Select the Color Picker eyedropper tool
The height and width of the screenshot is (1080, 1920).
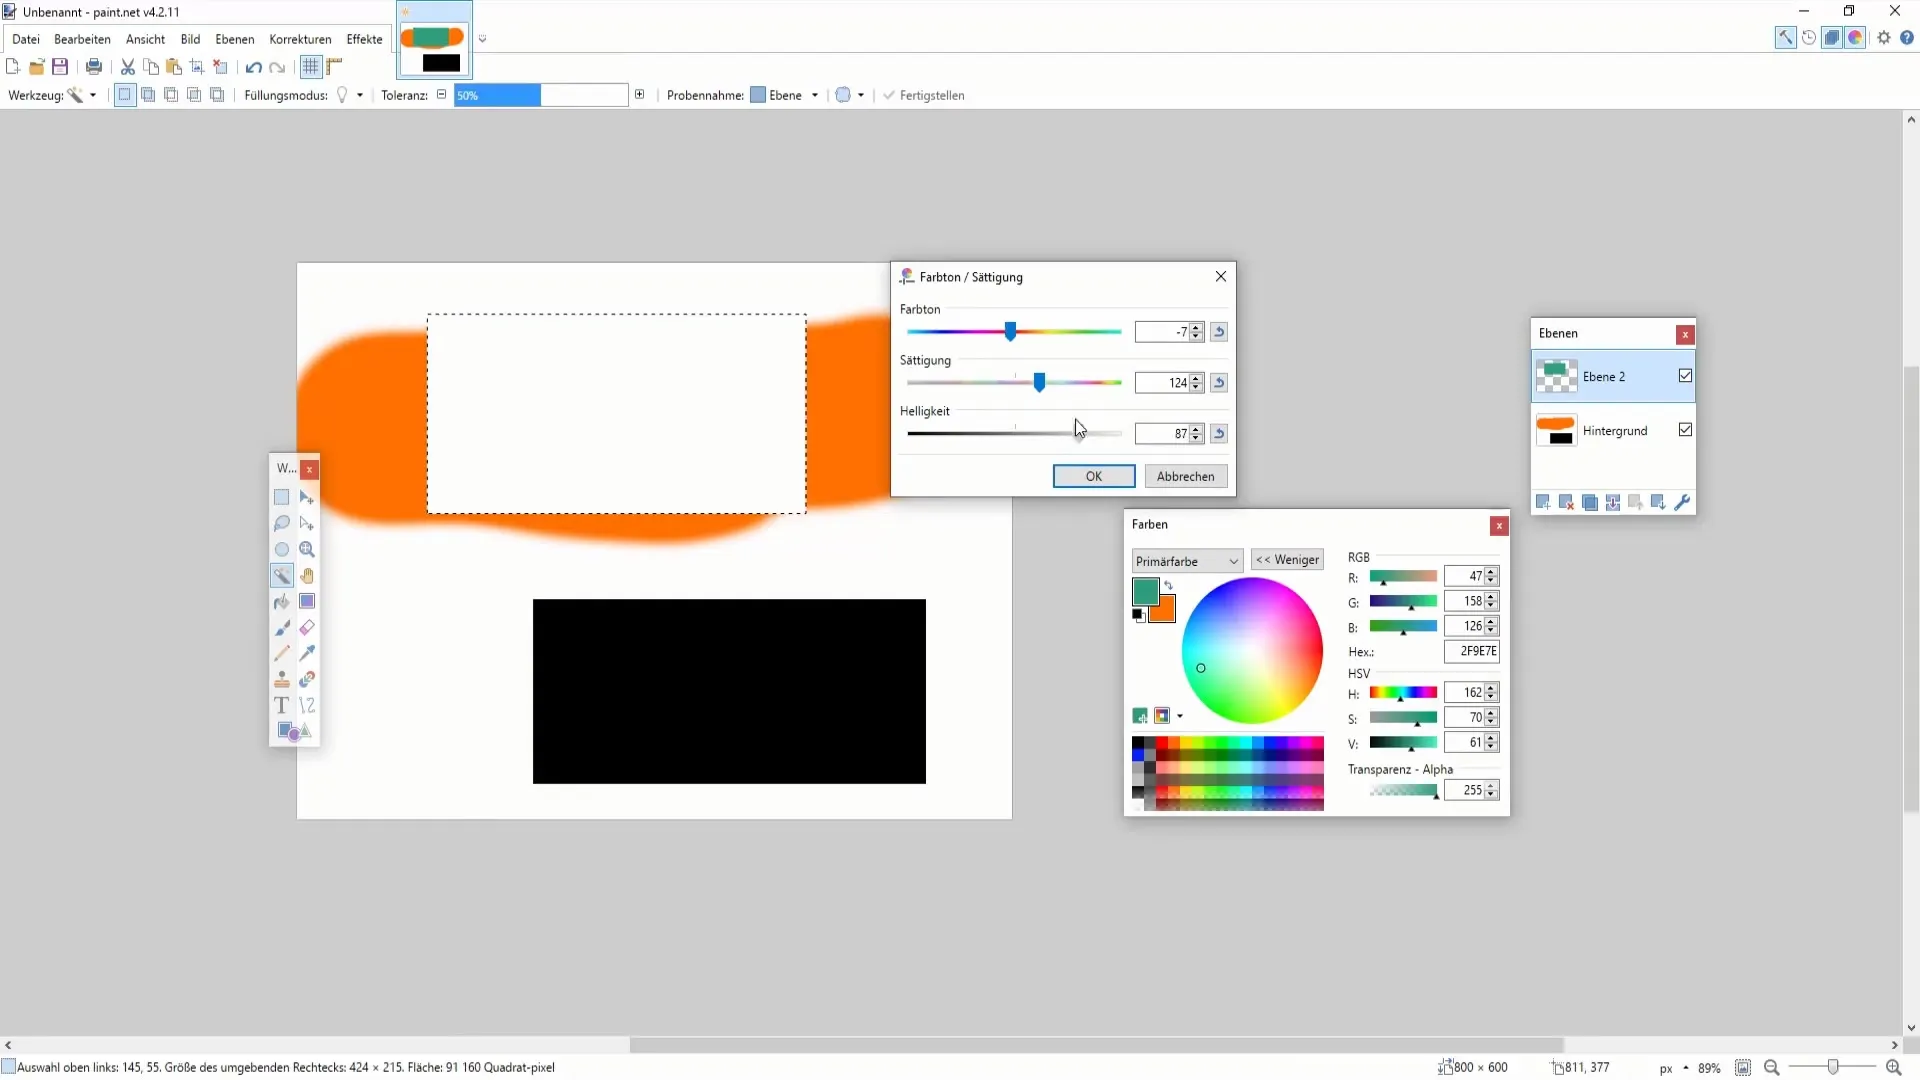(307, 653)
